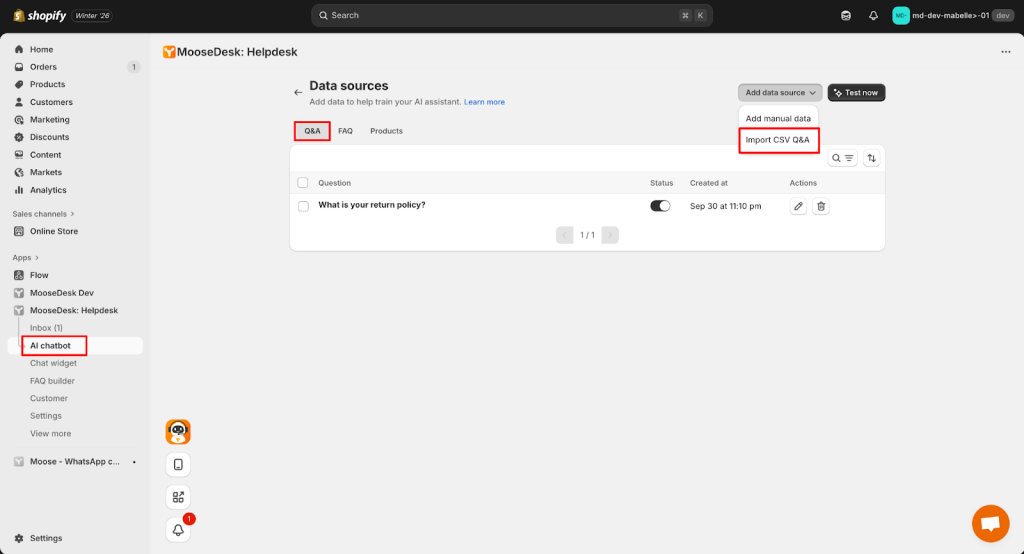Click the trash delete icon in Actions column
The width and height of the screenshot is (1024, 554).
821,206
